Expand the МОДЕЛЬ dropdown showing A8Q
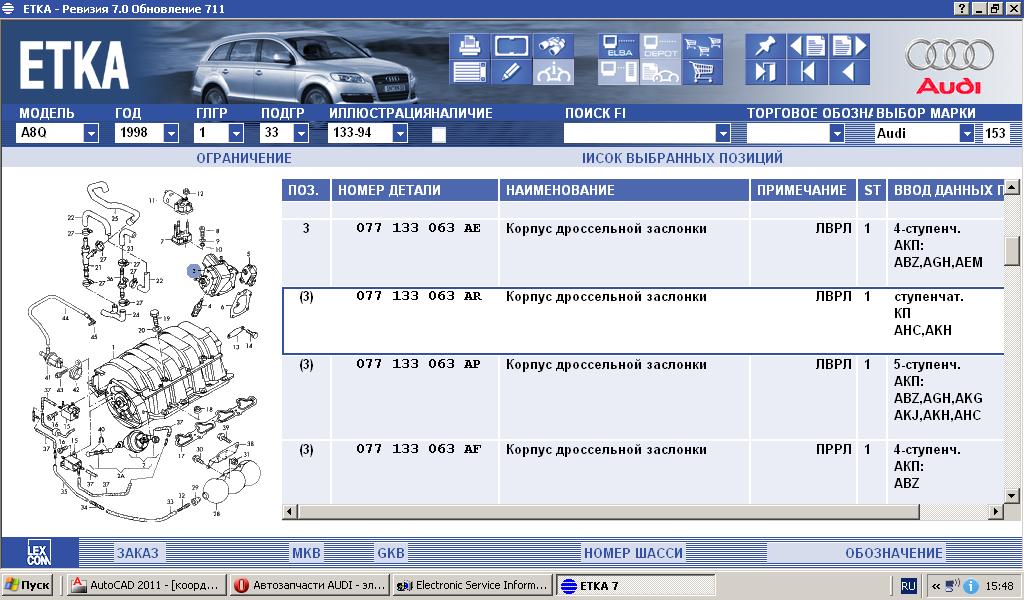This screenshot has height=600, width=1024. pos(91,133)
